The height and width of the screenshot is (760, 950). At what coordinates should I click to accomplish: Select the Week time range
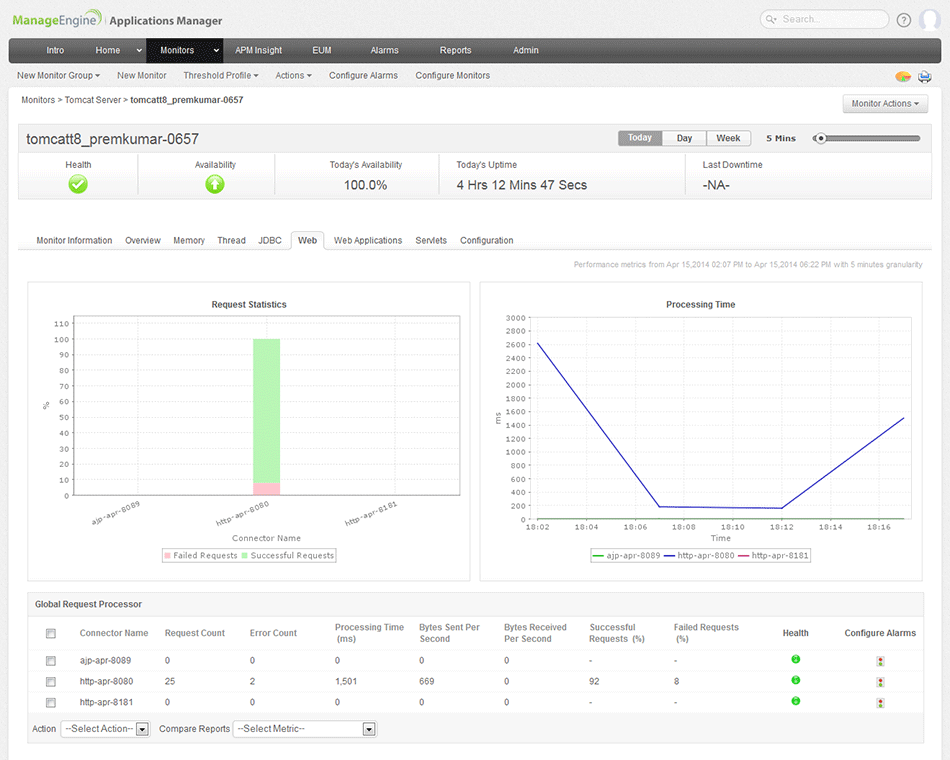click(x=728, y=138)
